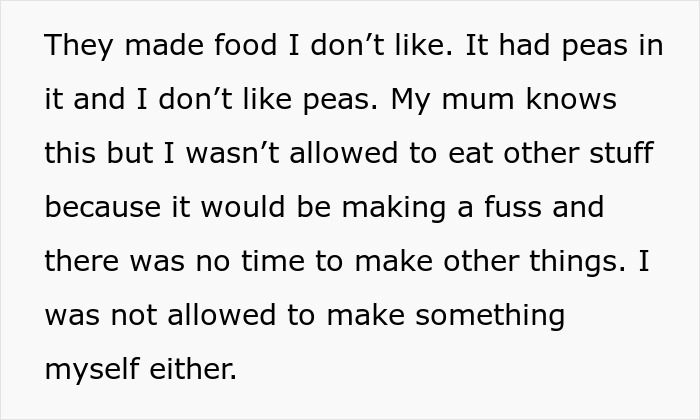Click the word "this" starting third line
The height and width of the screenshot is (420, 700).
coord(71,154)
